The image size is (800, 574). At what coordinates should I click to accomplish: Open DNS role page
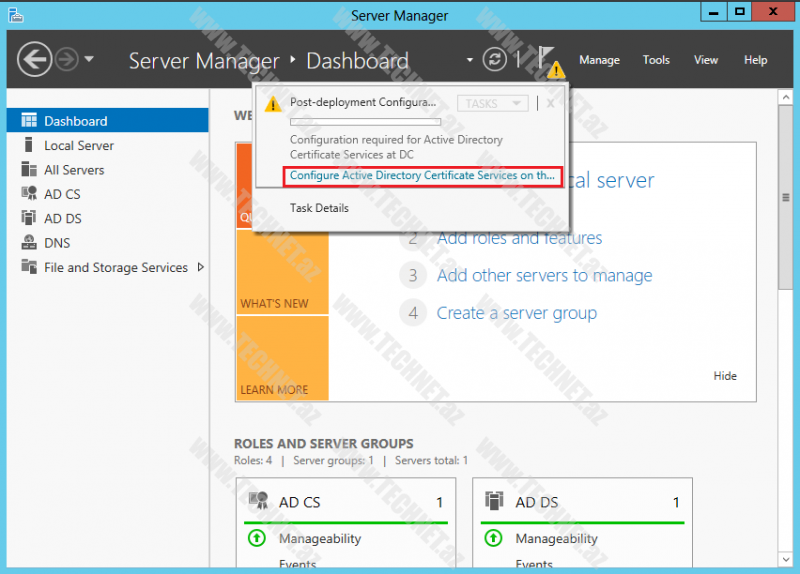57,243
